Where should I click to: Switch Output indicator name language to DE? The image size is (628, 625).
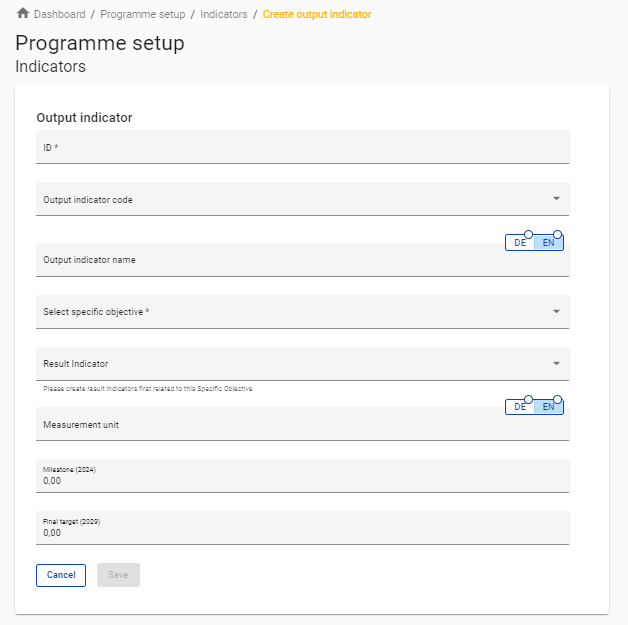[520, 243]
